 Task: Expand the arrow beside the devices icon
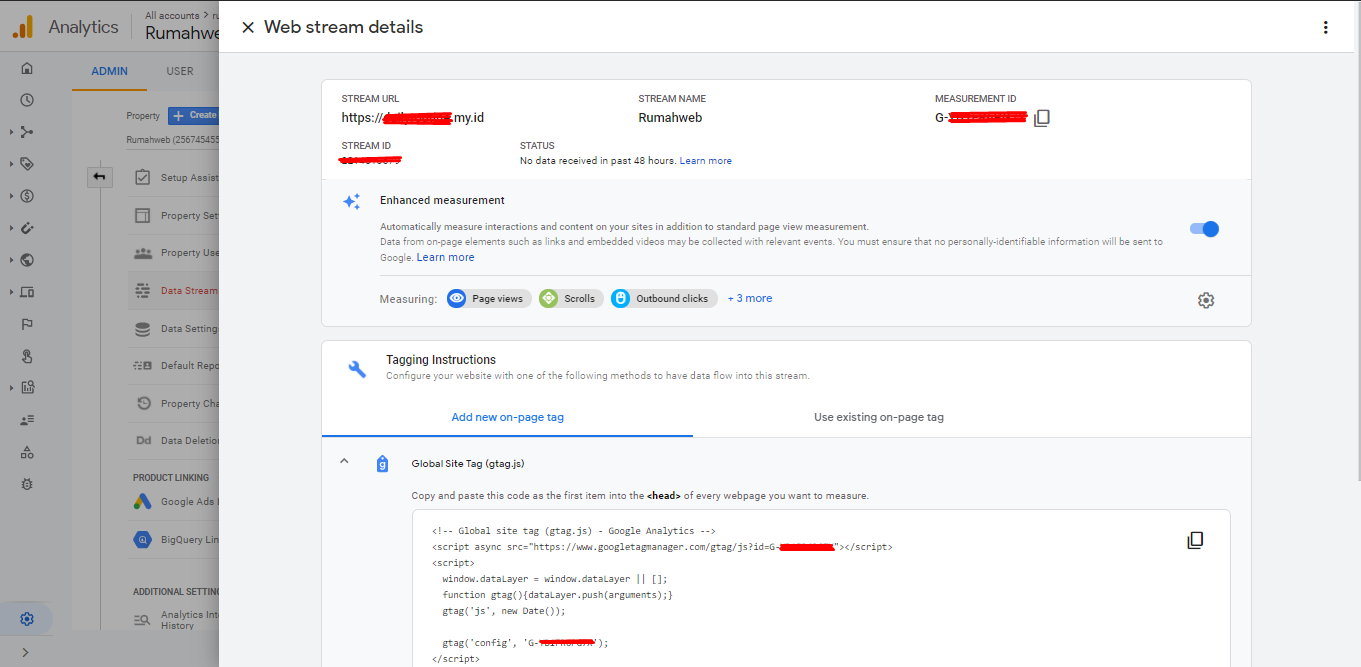tap(11, 292)
